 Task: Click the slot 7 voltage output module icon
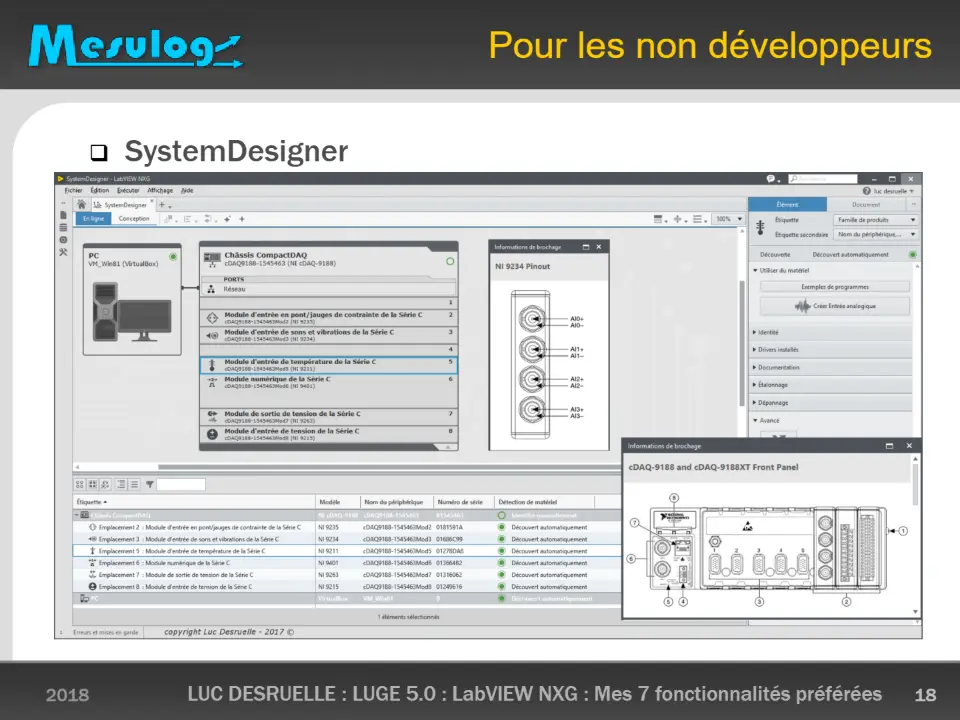click(x=212, y=417)
